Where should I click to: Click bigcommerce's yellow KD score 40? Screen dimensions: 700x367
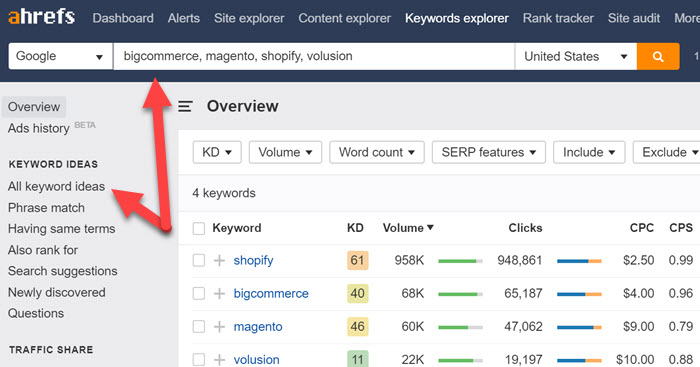pyautogui.click(x=358, y=293)
